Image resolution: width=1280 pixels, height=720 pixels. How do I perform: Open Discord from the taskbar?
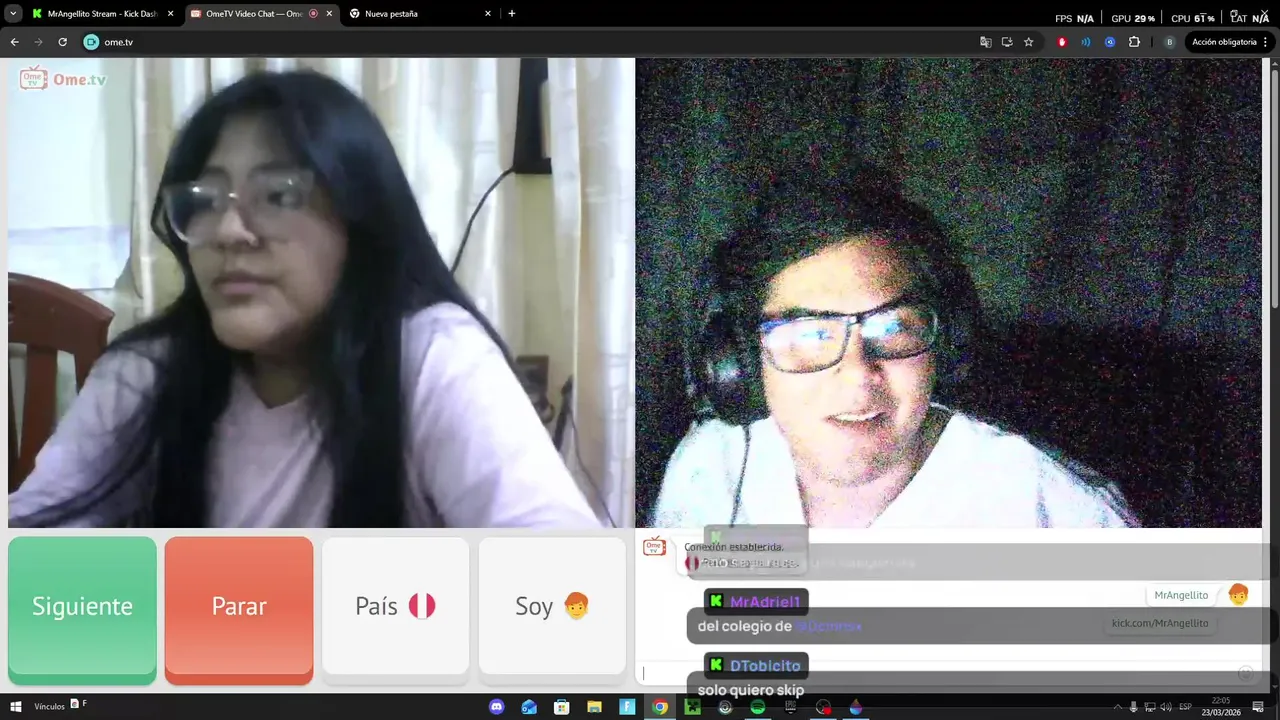point(497,707)
